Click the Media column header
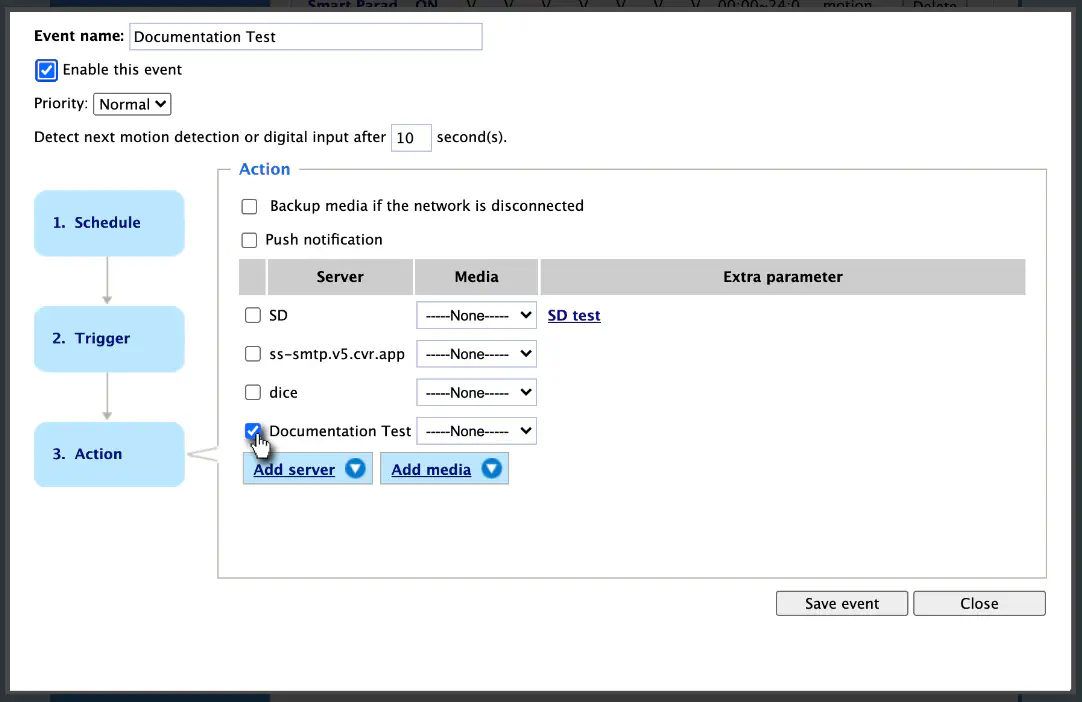 (476, 277)
